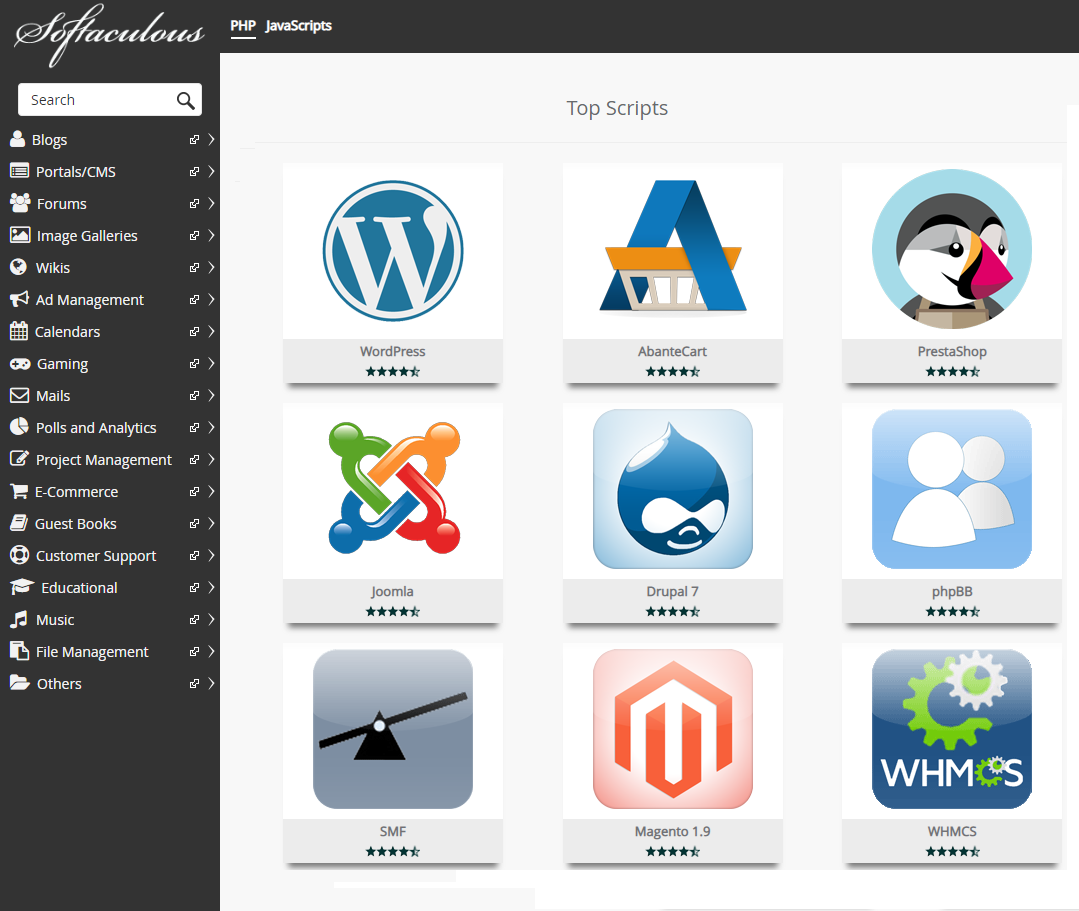Click the SMF seesaw icon
The height and width of the screenshot is (911, 1079).
pyautogui.click(x=392, y=728)
